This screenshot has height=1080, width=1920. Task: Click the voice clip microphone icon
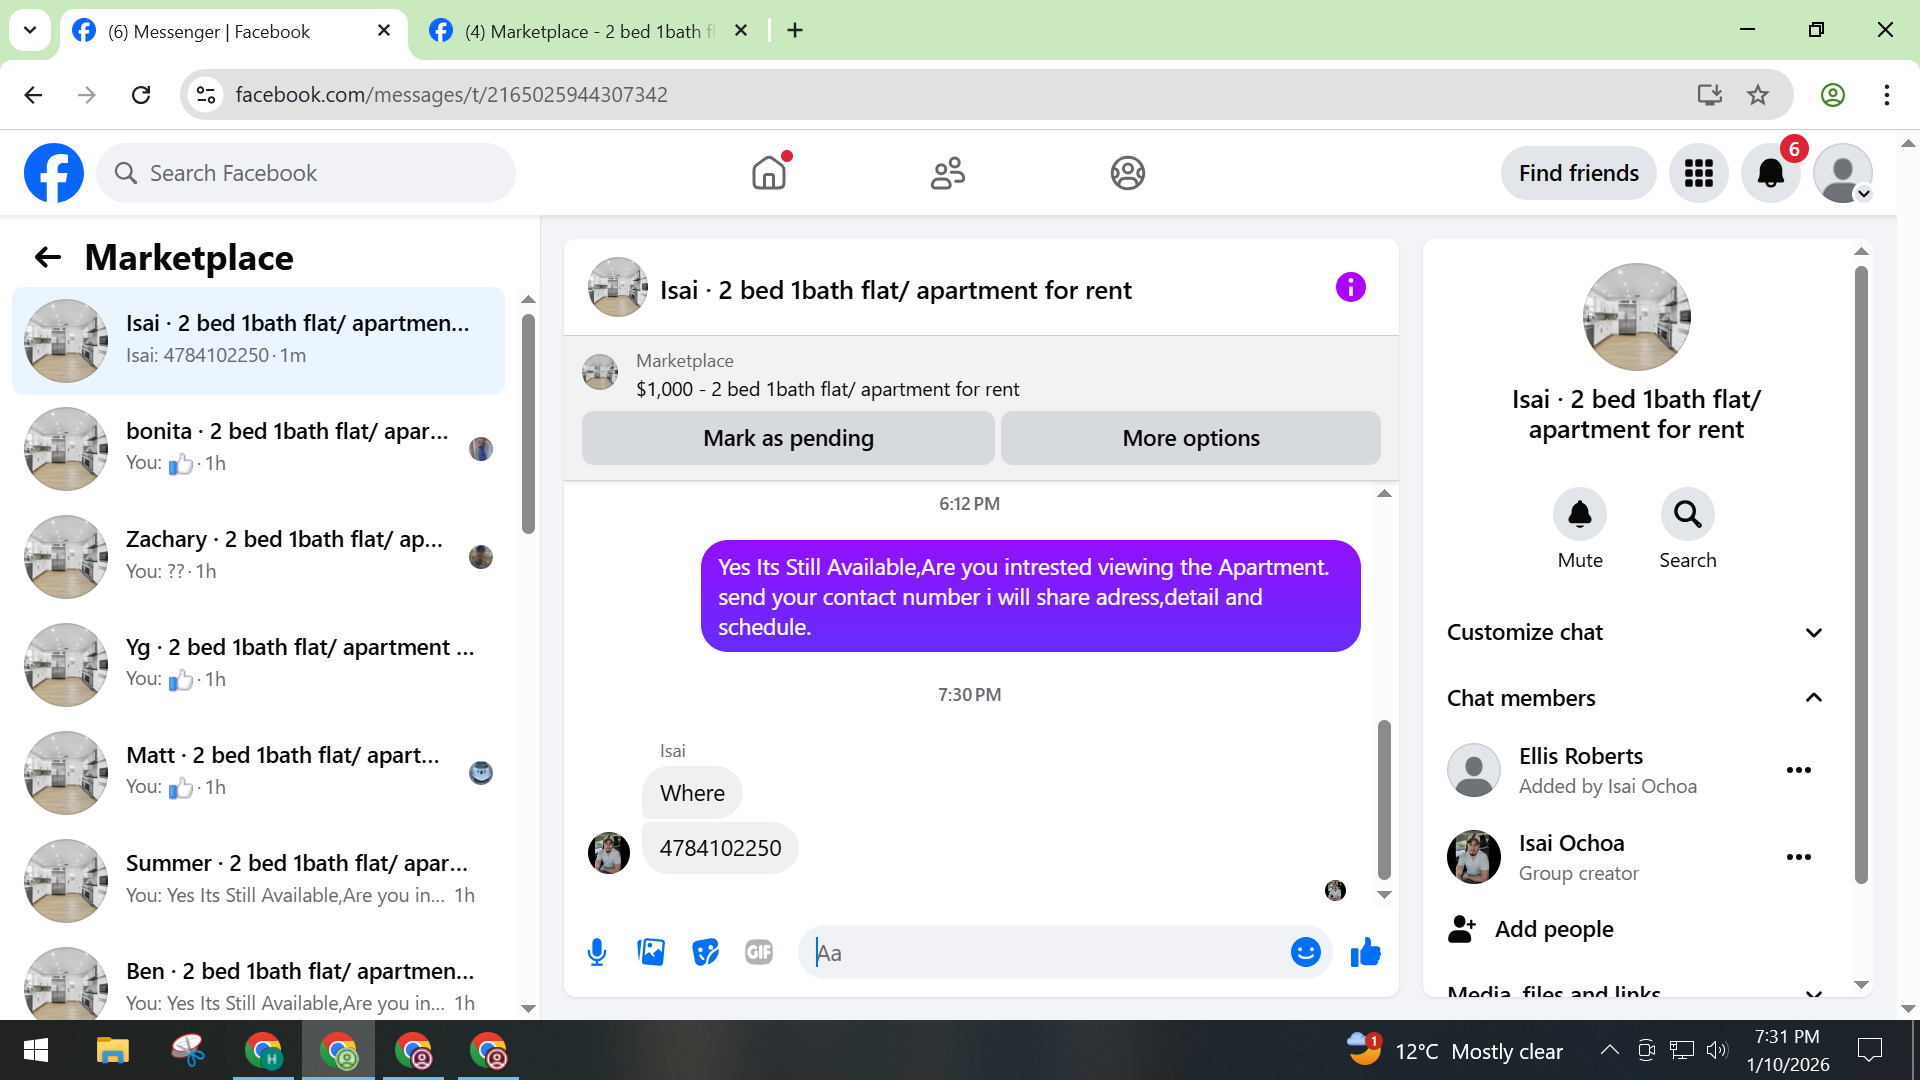tap(597, 952)
